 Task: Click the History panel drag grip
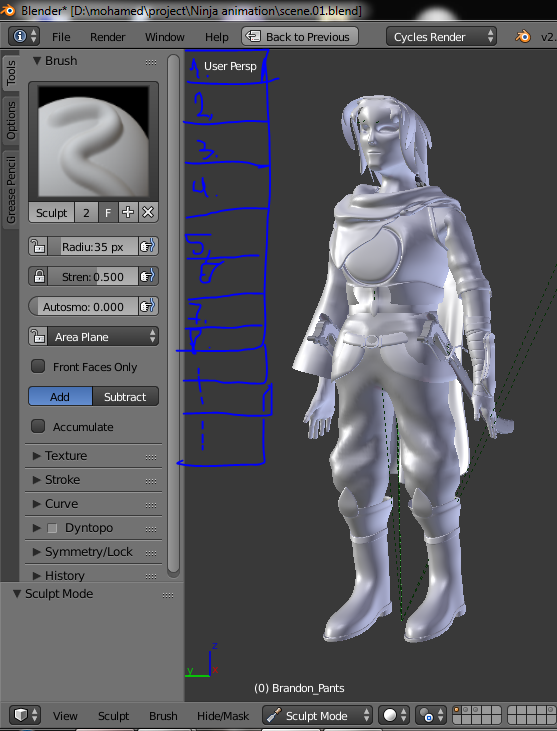coord(151,577)
